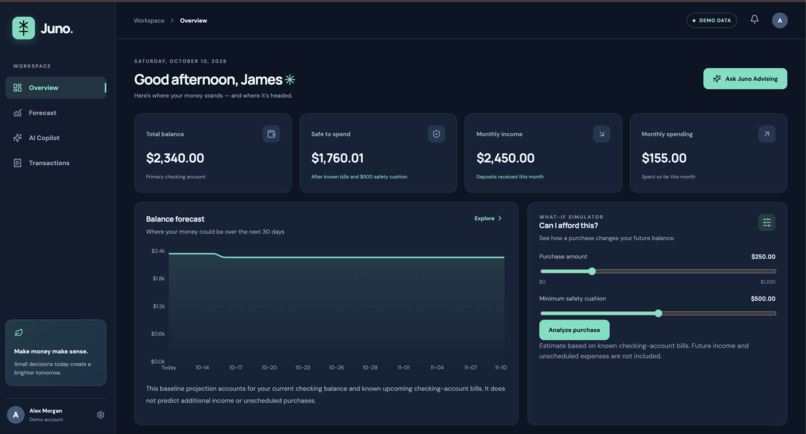Click the Workspace breadcrumb link
Screen dimensions: 806x434
point(149,21)
